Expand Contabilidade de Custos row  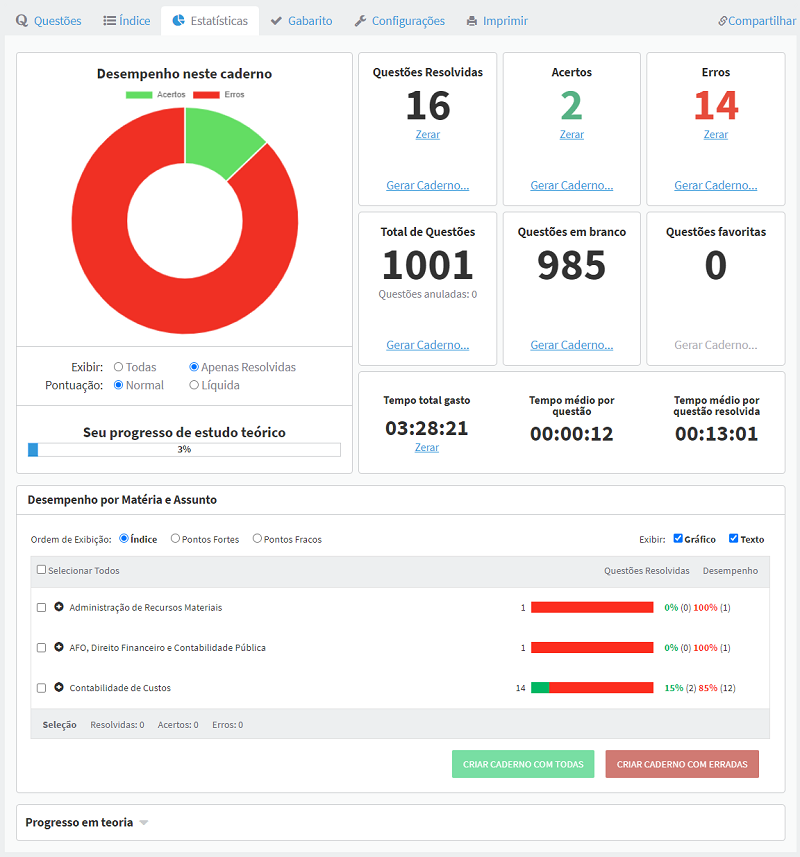tap(59, 687)
